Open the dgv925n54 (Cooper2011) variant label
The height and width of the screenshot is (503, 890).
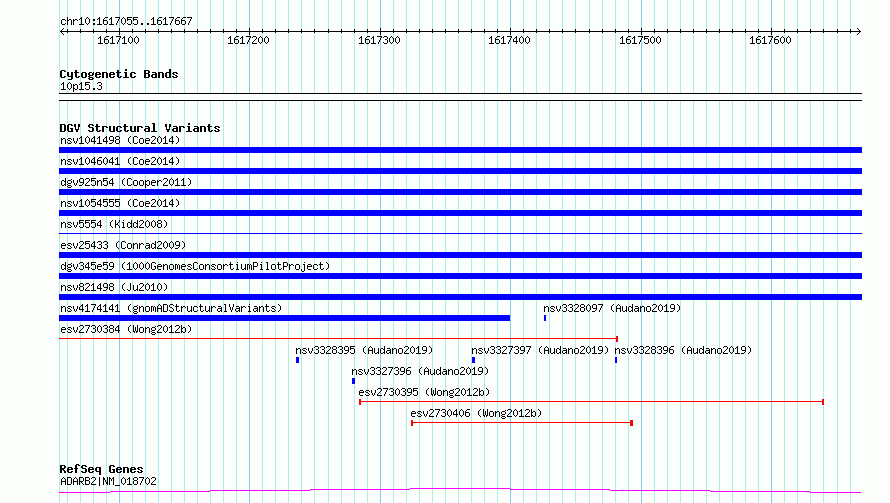click(x=126, y=182)
